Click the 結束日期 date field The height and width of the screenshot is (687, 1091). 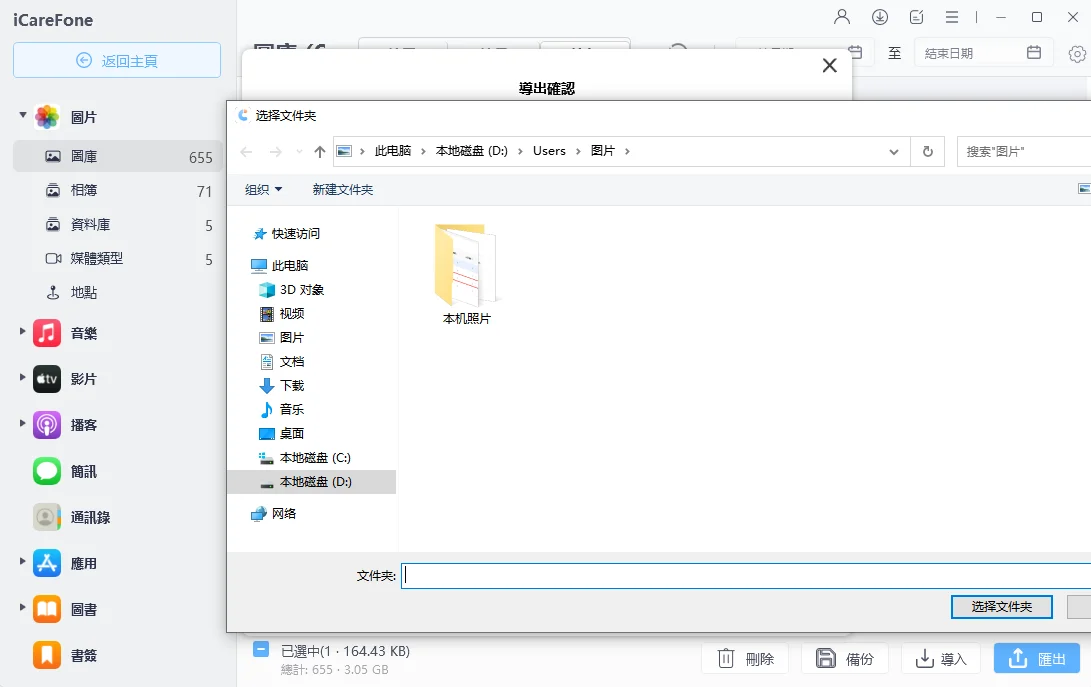tap(984, 53)
